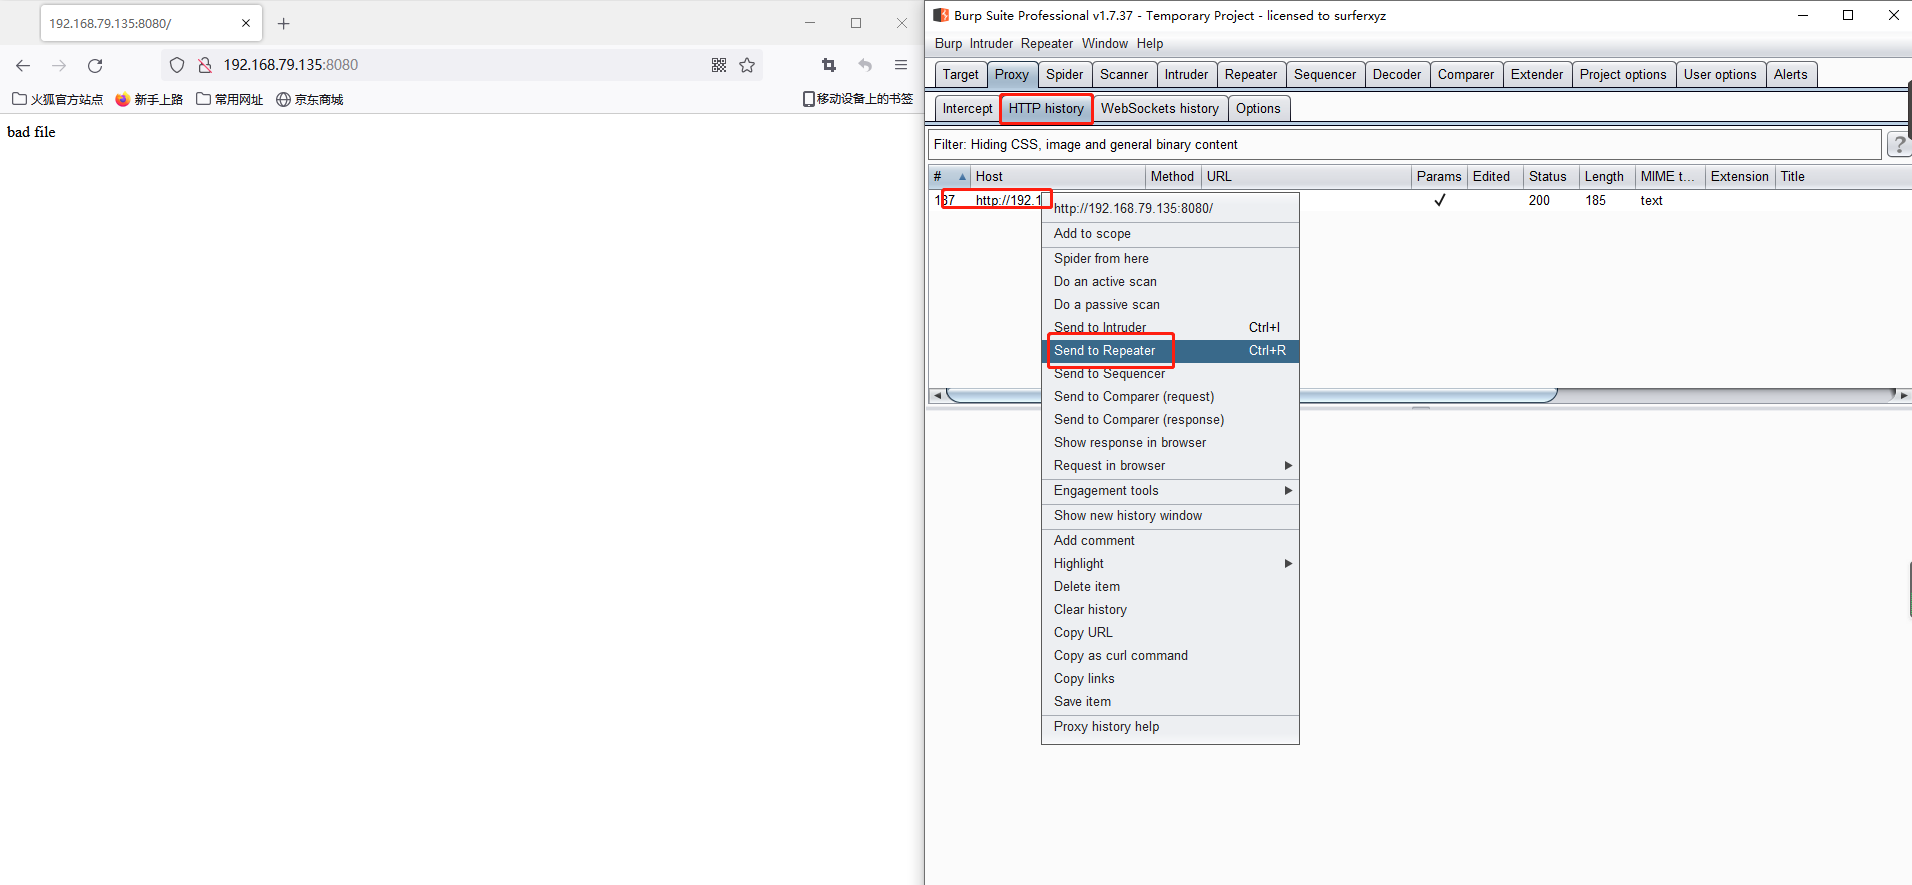Open the 常用网址 bookmark folder
1912x885 pixels.
point(230,99)
